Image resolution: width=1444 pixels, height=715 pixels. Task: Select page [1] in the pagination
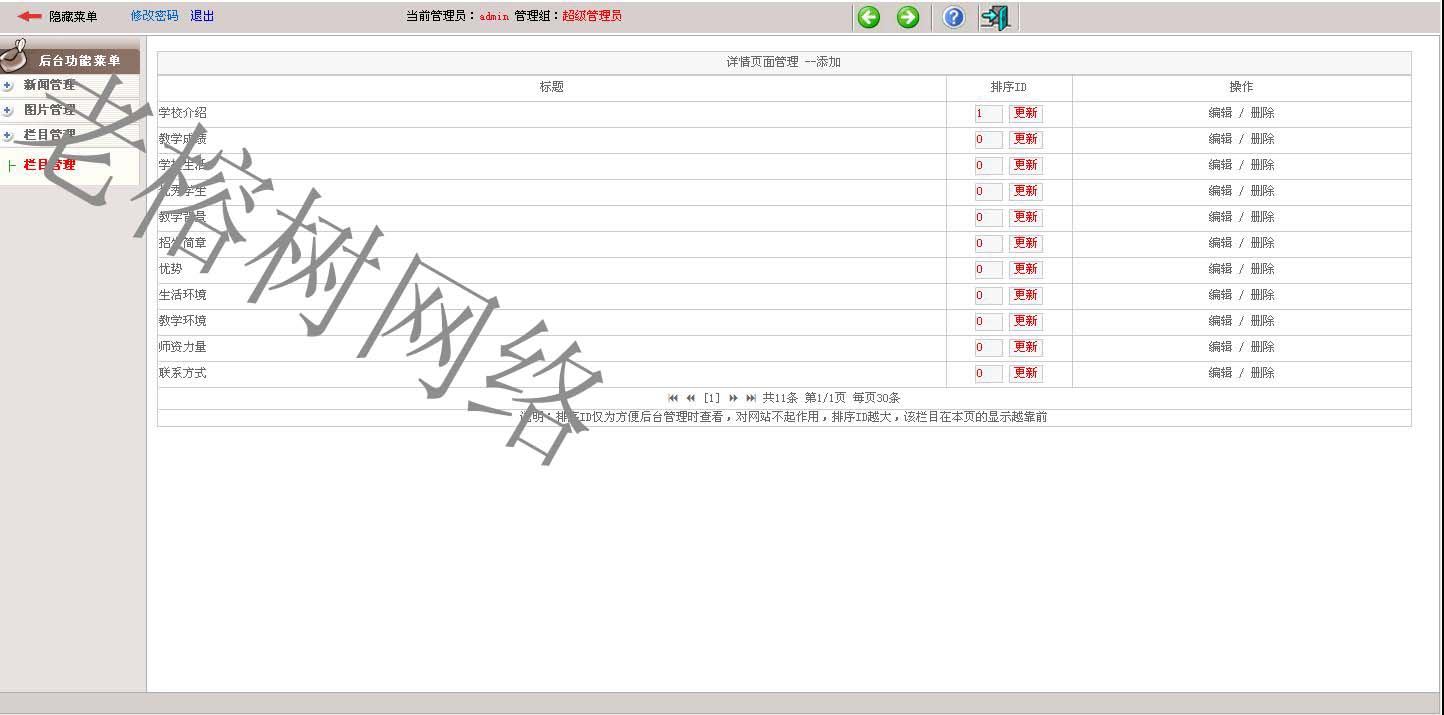point(712,398)
